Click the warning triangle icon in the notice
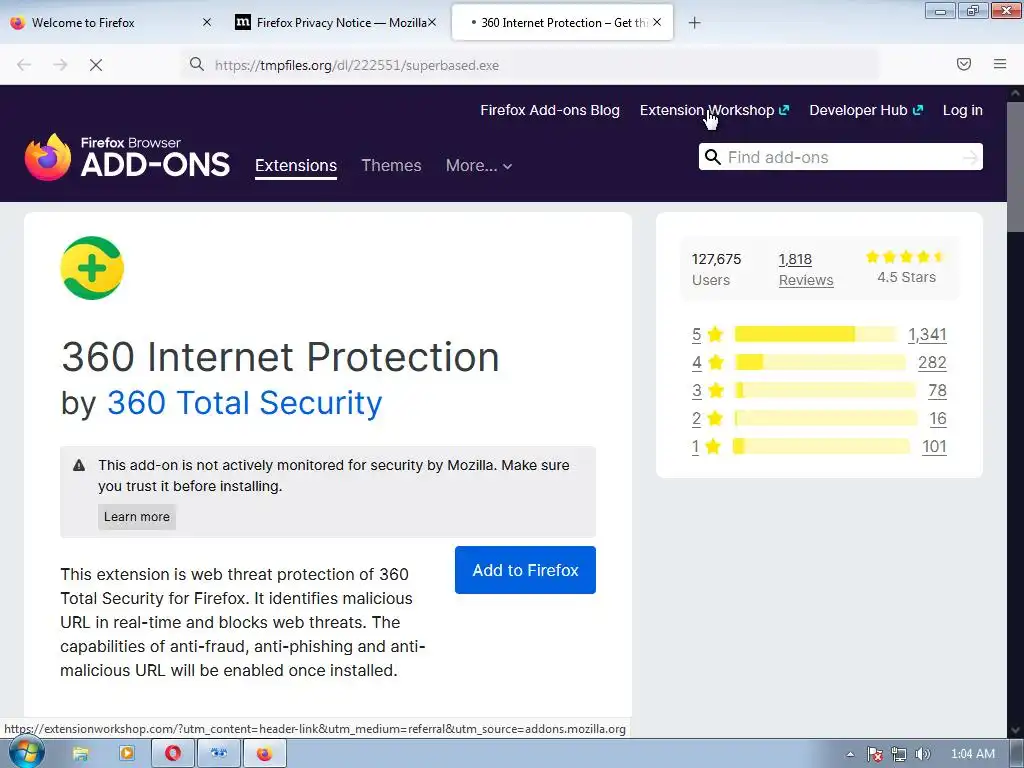The height and width of the screenshot is (768, 1024). click(79, 465)
